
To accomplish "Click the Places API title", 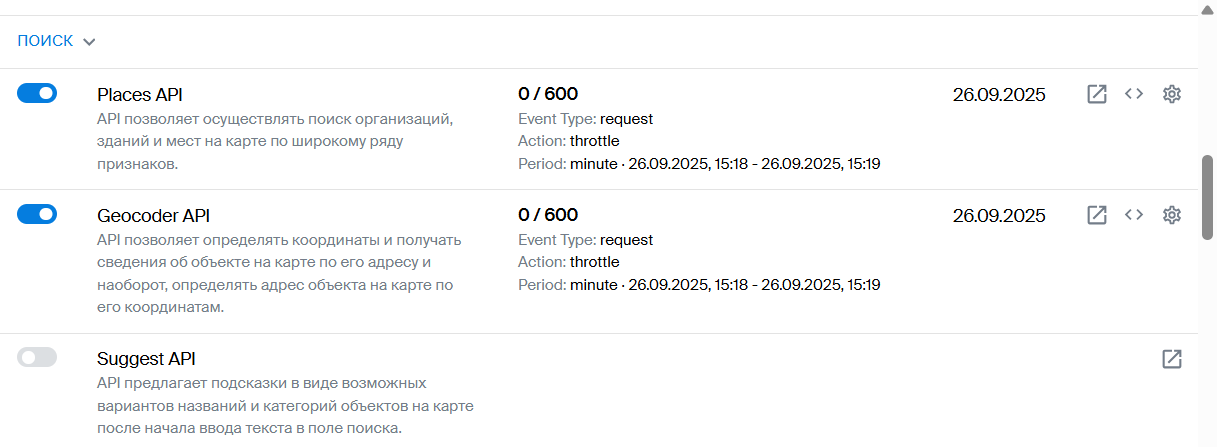I will 140,95.
